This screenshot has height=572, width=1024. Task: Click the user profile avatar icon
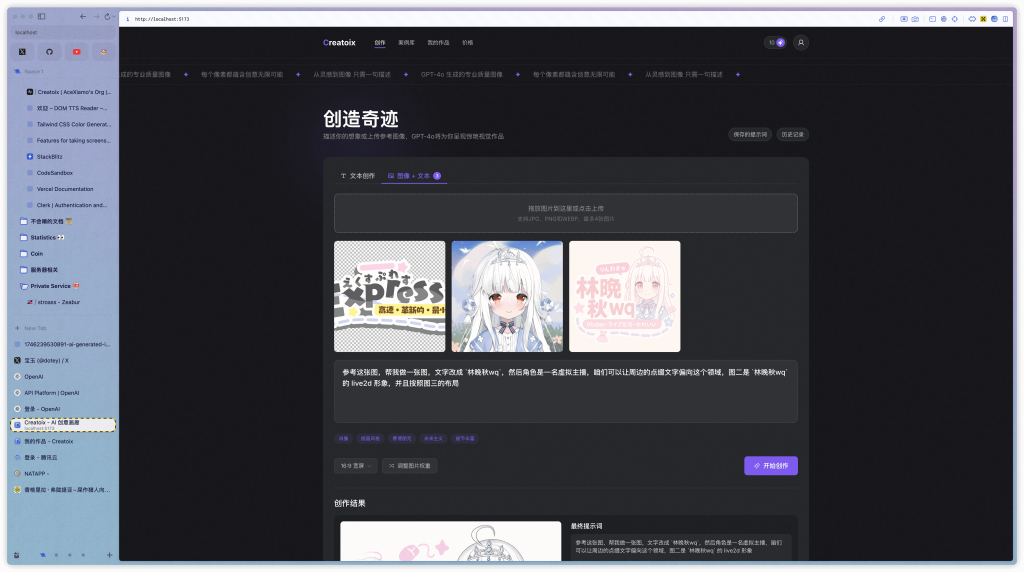click(x=801, y=43)
